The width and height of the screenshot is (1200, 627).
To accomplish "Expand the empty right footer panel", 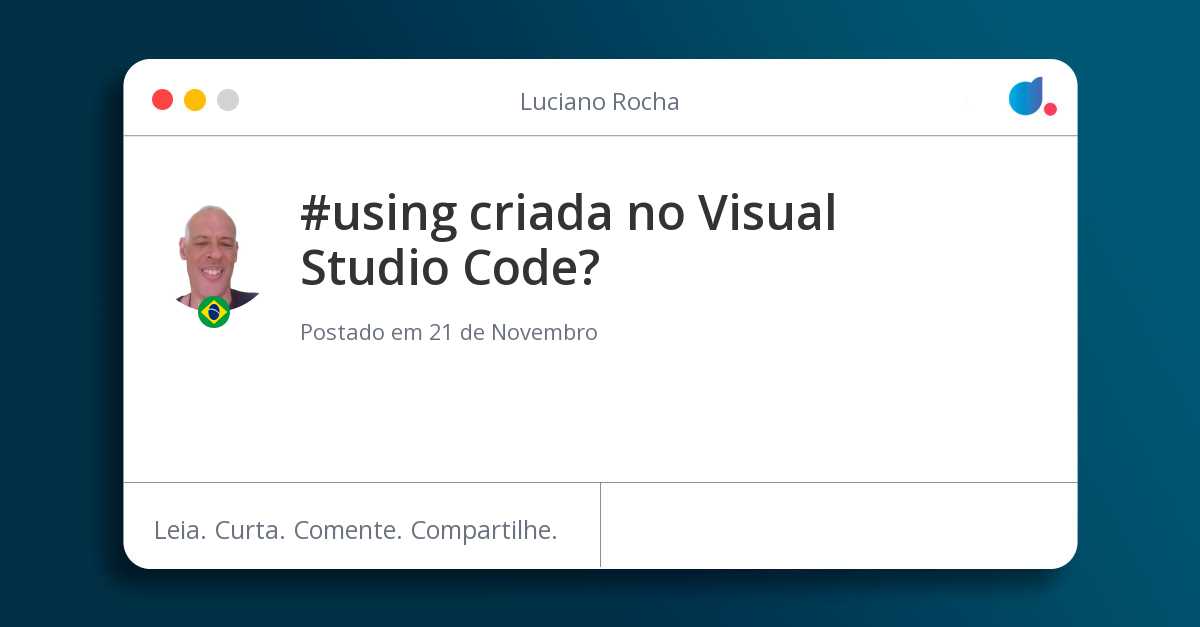I will click(x=840, y=524).
